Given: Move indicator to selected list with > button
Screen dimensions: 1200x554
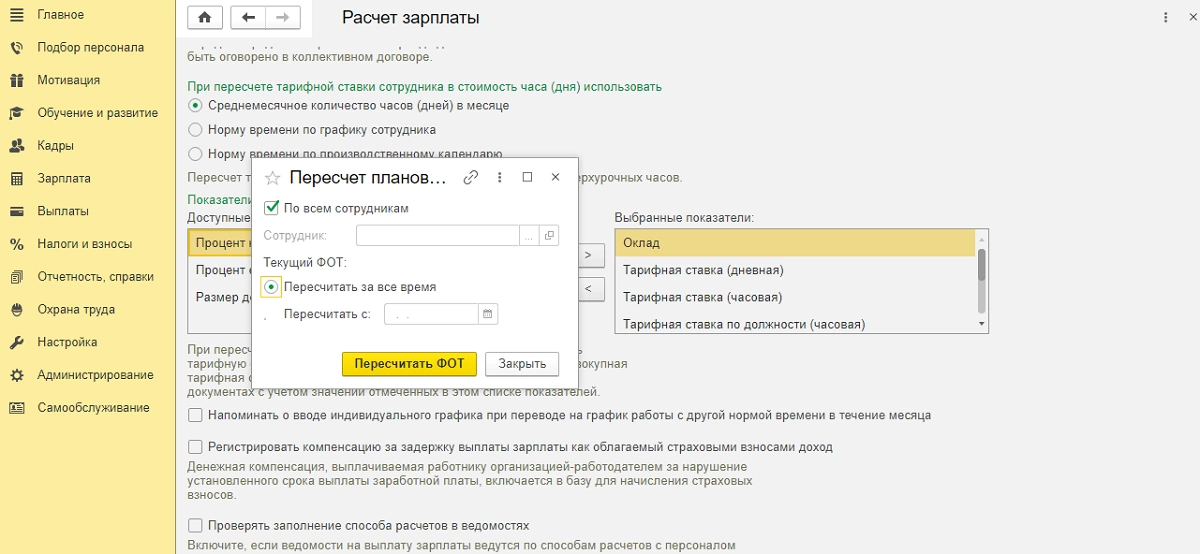Looking at the screenshot, I should [x=588, y=256].
